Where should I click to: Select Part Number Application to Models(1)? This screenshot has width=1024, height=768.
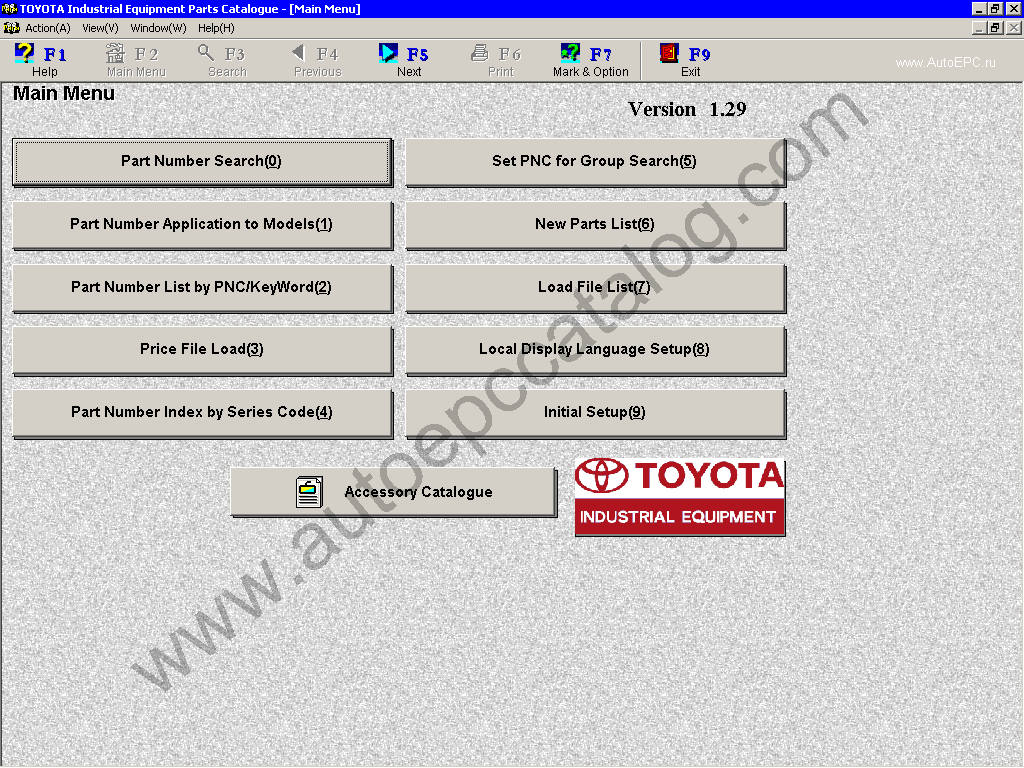pyautogui.click(x=201, y=224)
